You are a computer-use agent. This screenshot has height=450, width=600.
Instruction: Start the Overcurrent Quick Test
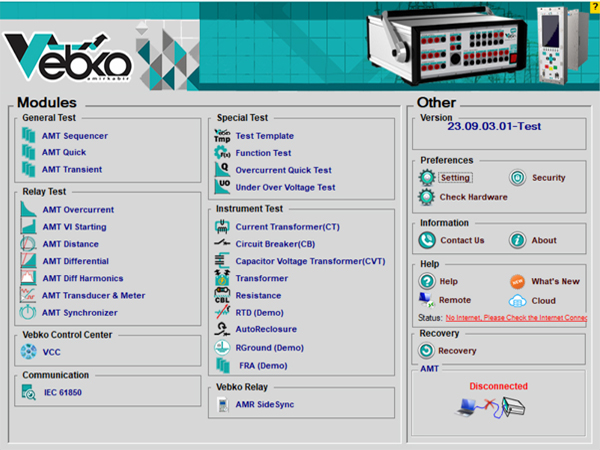284,170
